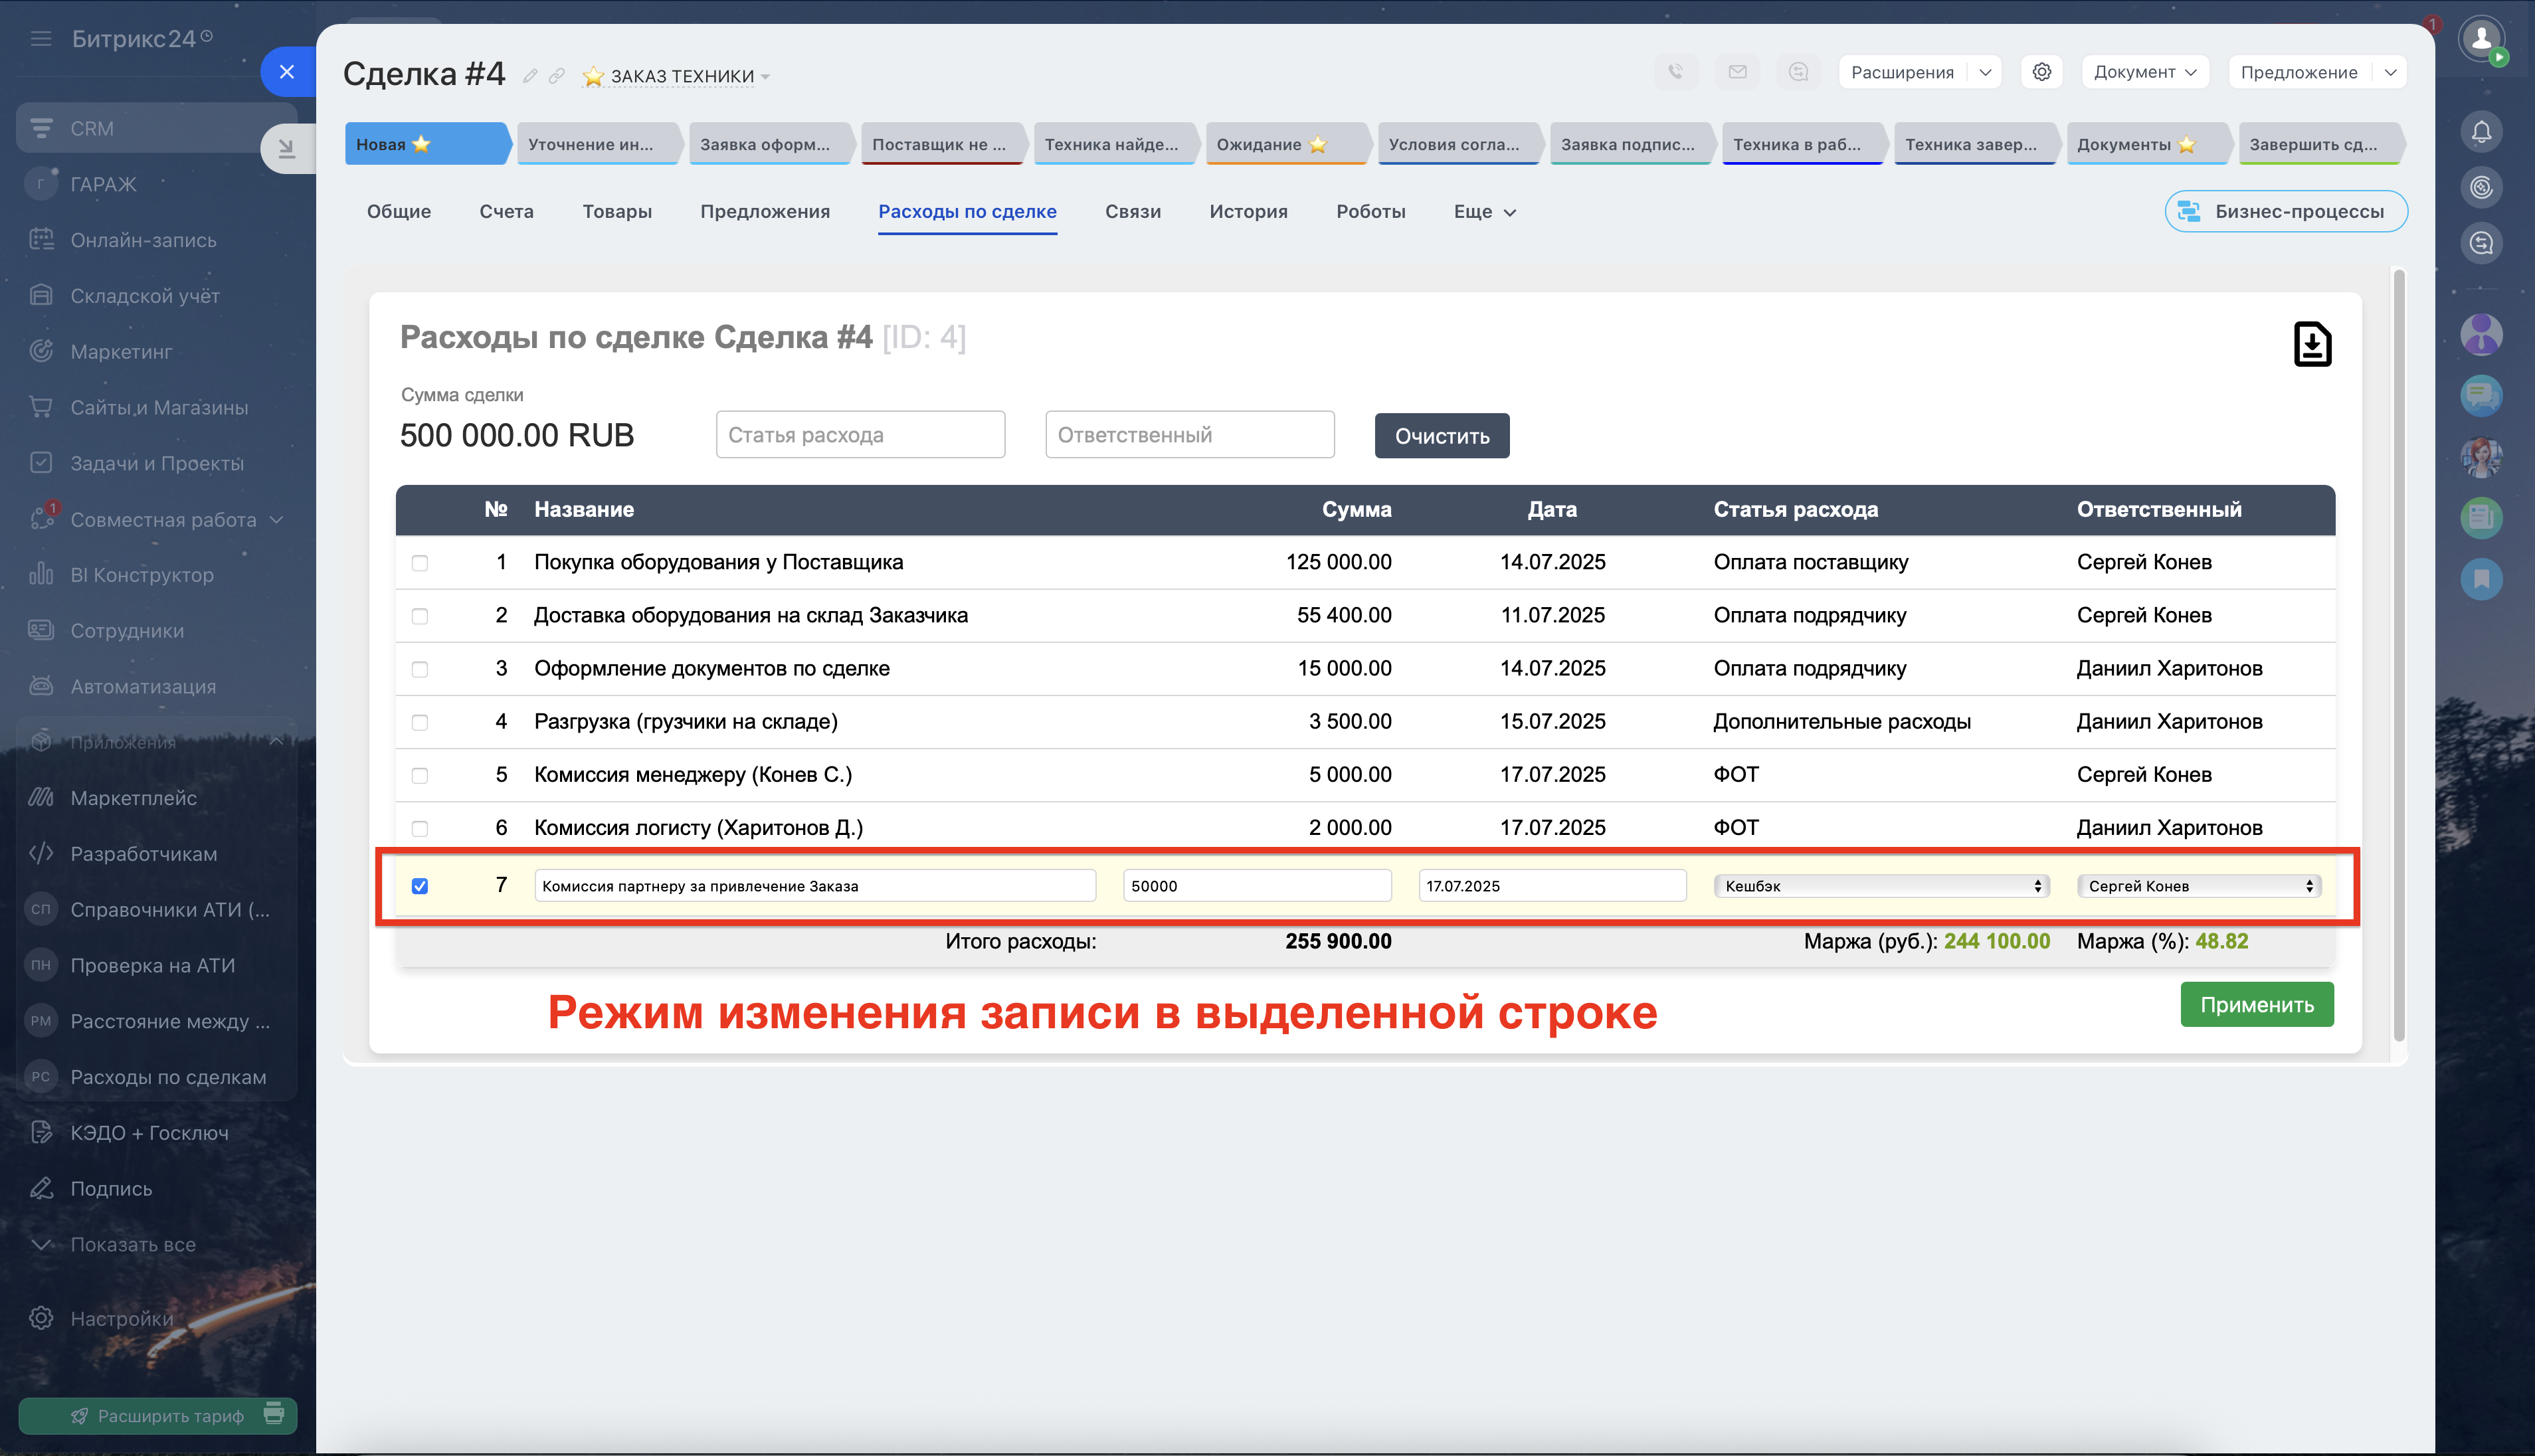Click pencil icon to edit deal title

530,76
